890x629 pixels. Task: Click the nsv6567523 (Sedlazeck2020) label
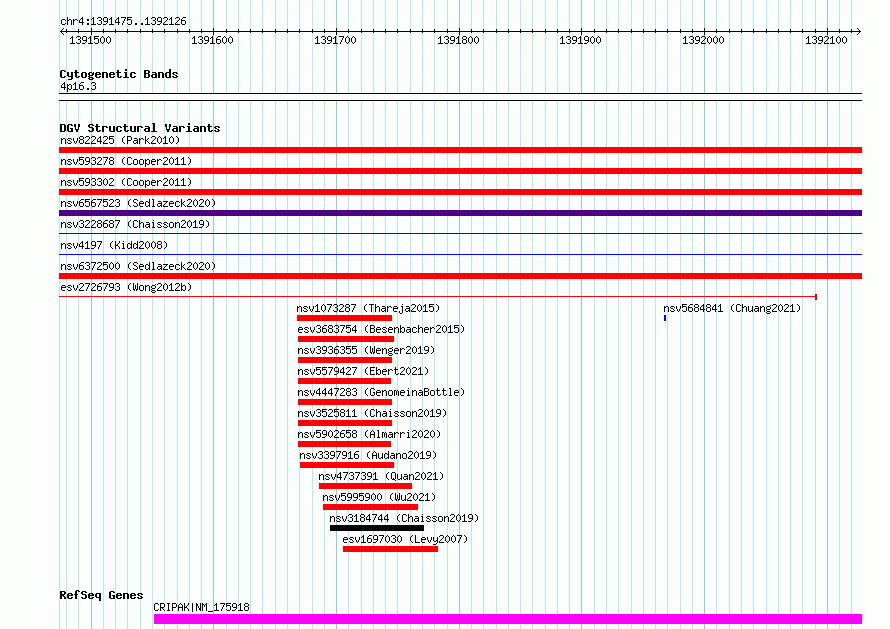tap(138, 203)
